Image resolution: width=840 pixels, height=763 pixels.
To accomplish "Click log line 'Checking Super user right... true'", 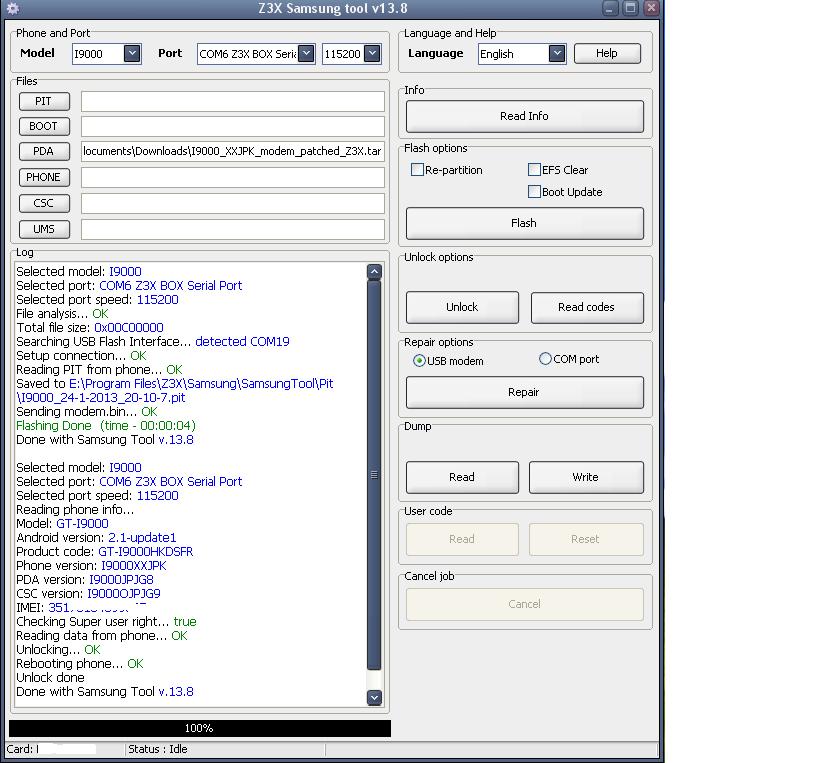I will tap(107, 622).
